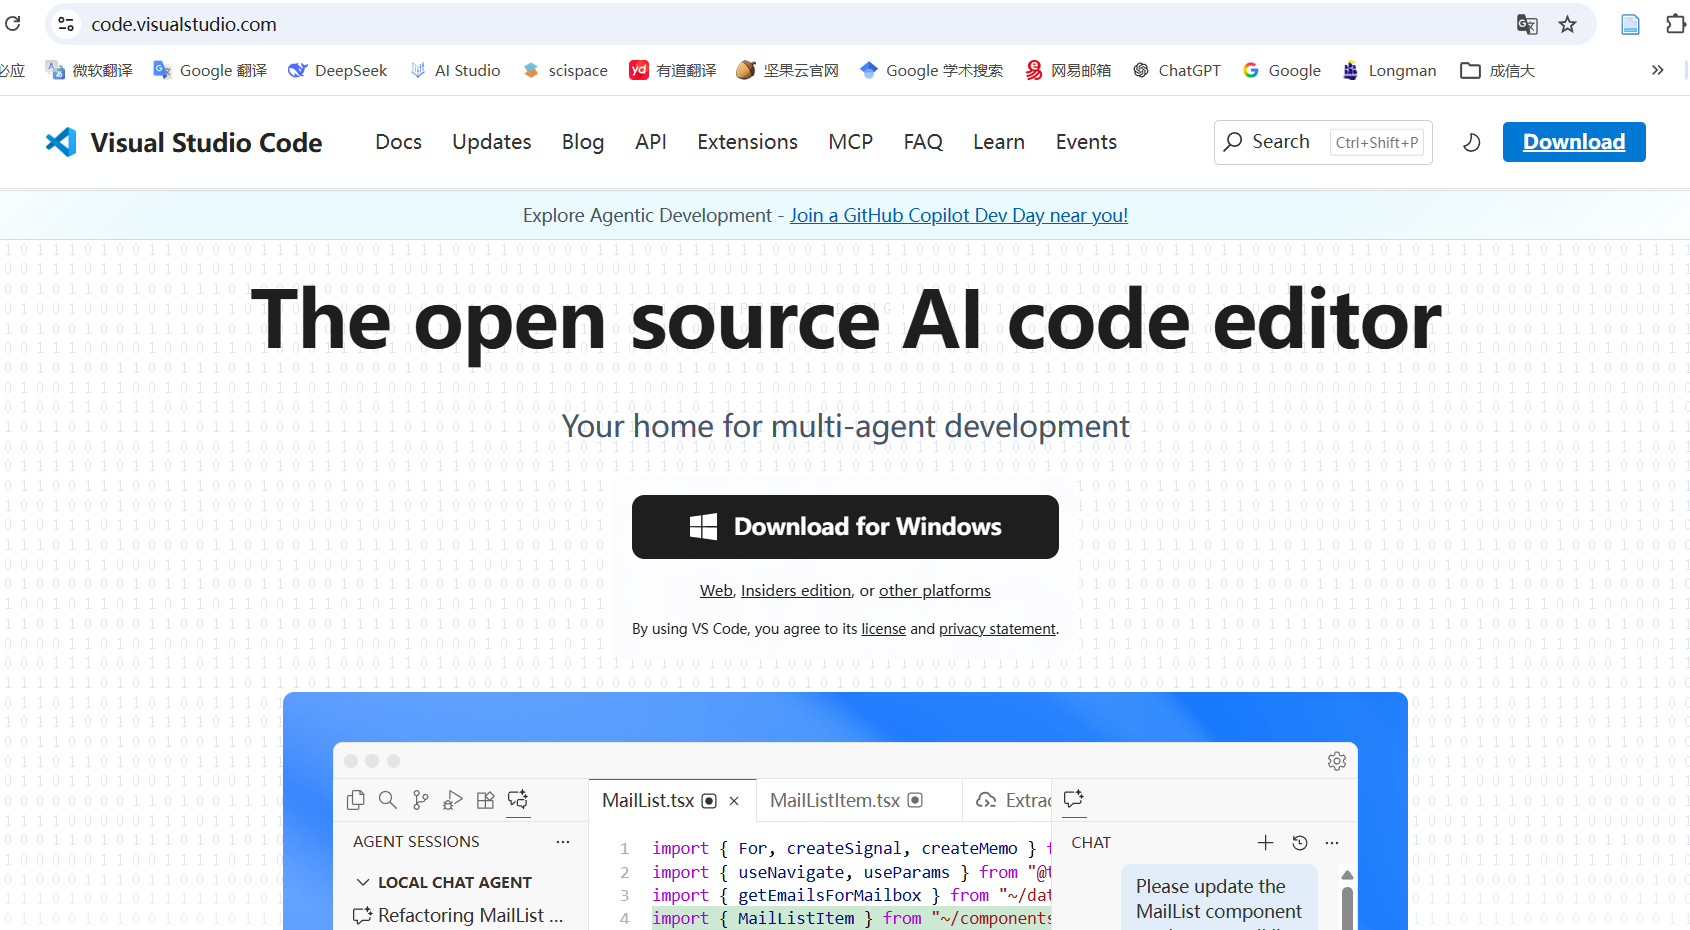Open the Learn nav link
Screen dimensions: 1690x930
999,142
